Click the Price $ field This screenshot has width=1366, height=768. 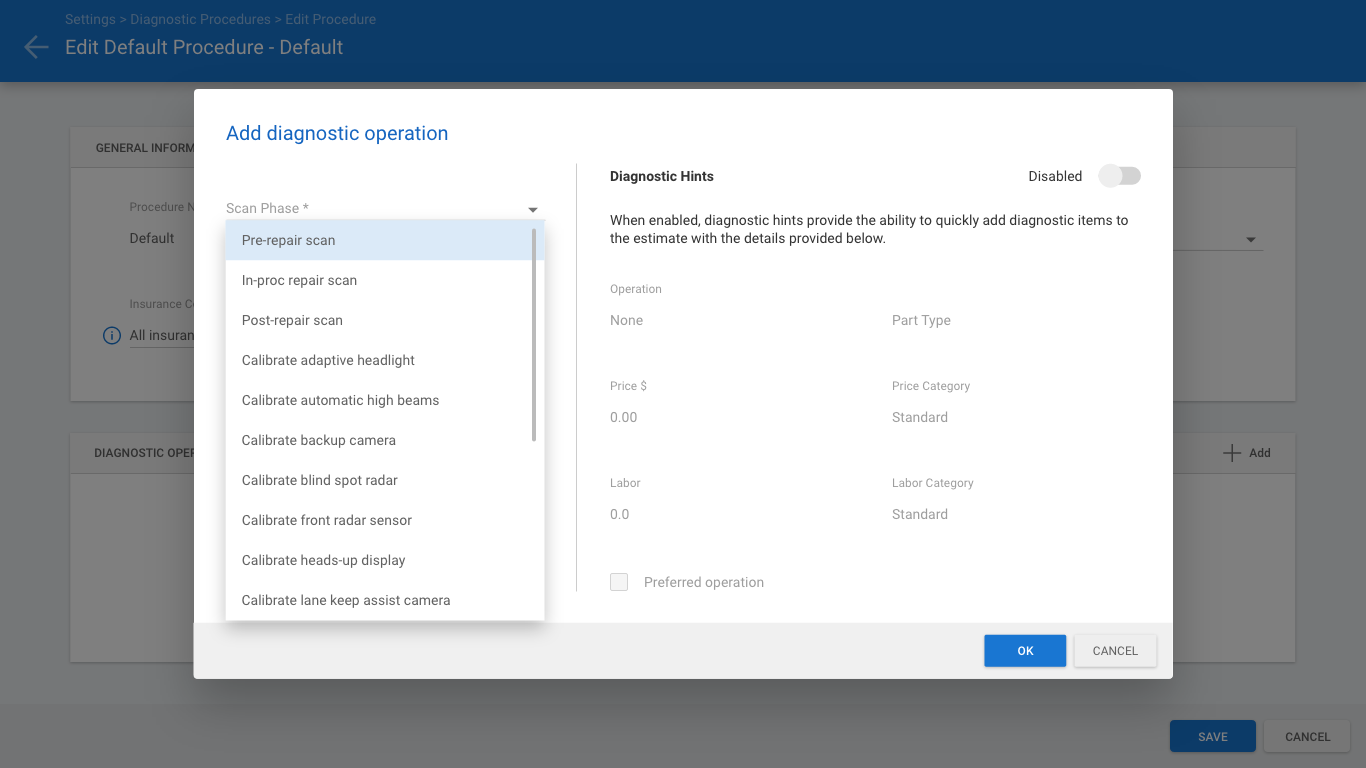(735, 417)
